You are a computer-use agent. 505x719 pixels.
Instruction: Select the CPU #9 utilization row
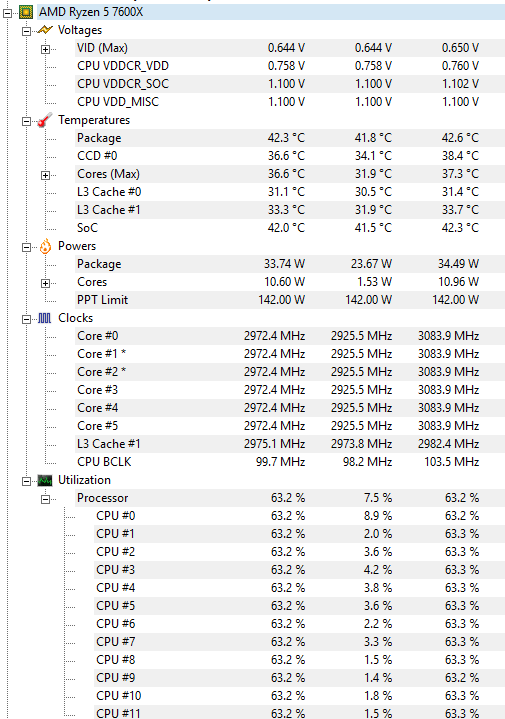300,678
